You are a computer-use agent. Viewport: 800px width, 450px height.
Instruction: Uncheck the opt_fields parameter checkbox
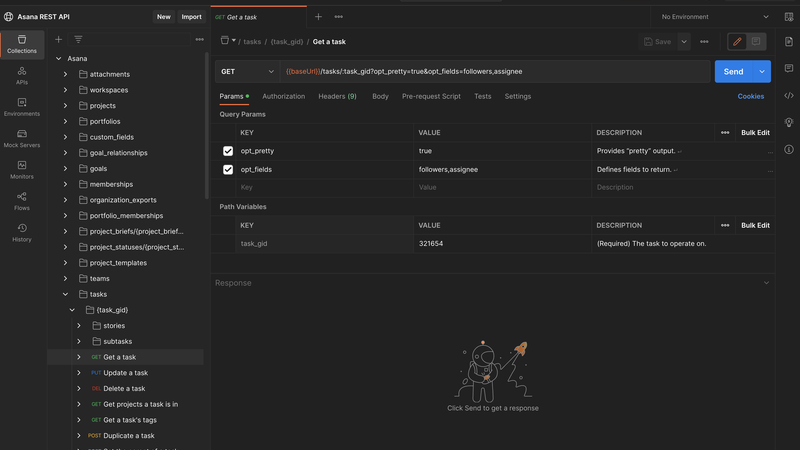228,169
